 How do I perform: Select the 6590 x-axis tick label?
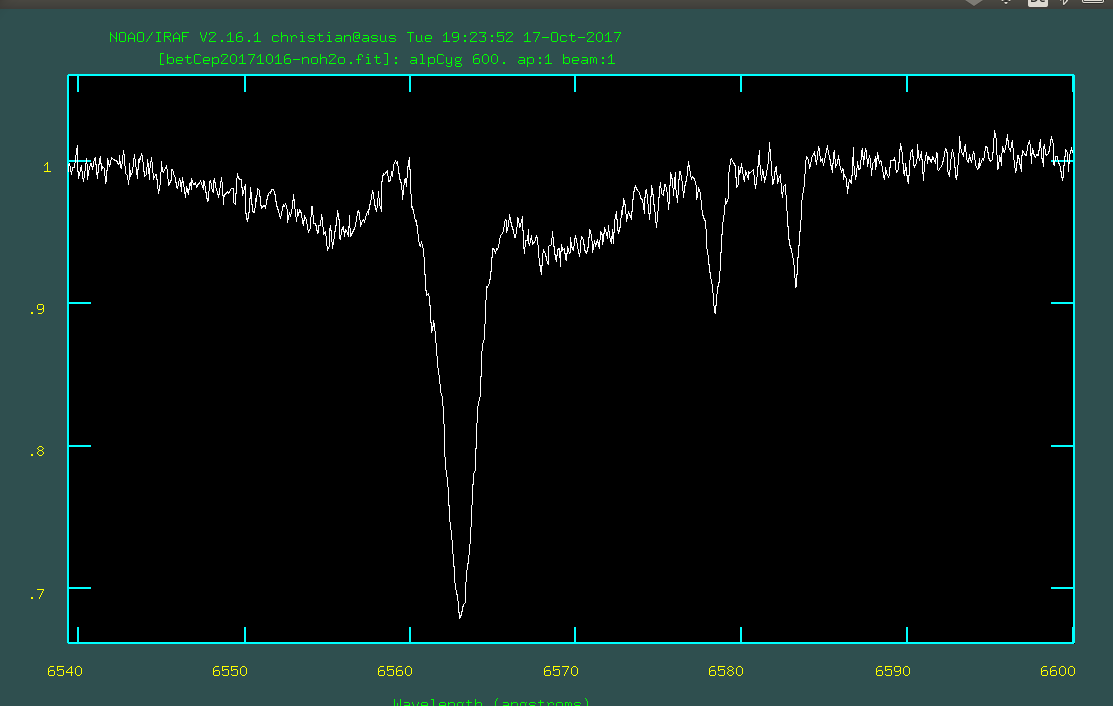coord(892,670)
